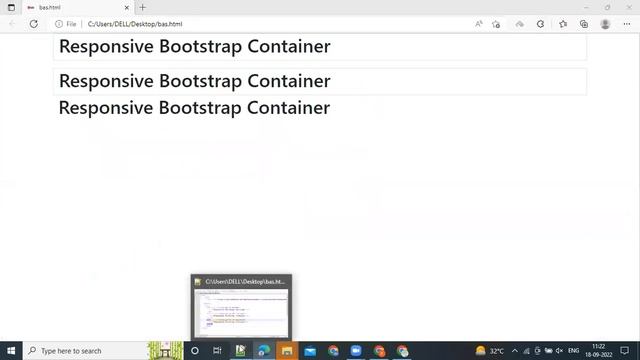Minimize the browser window
The height and width of the screenshot is (360, 640).
click(x=586, y=7)
